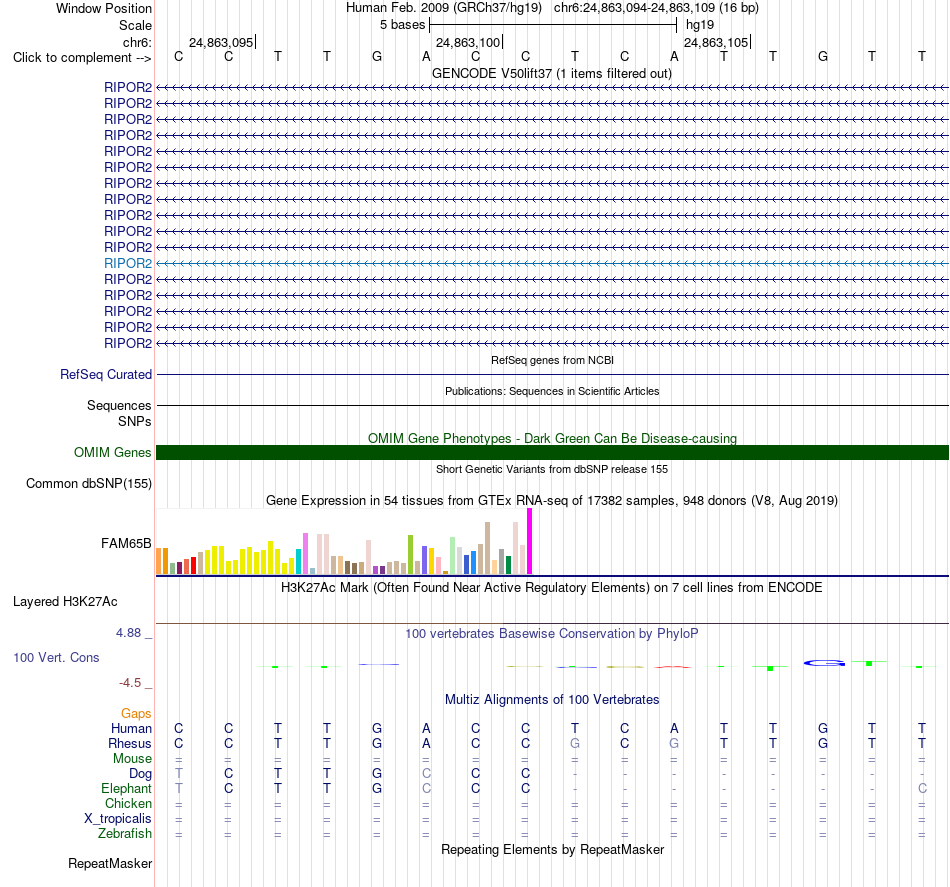Select the 'Chicken' species row label

pyautogui.click(x=128, y=803)
